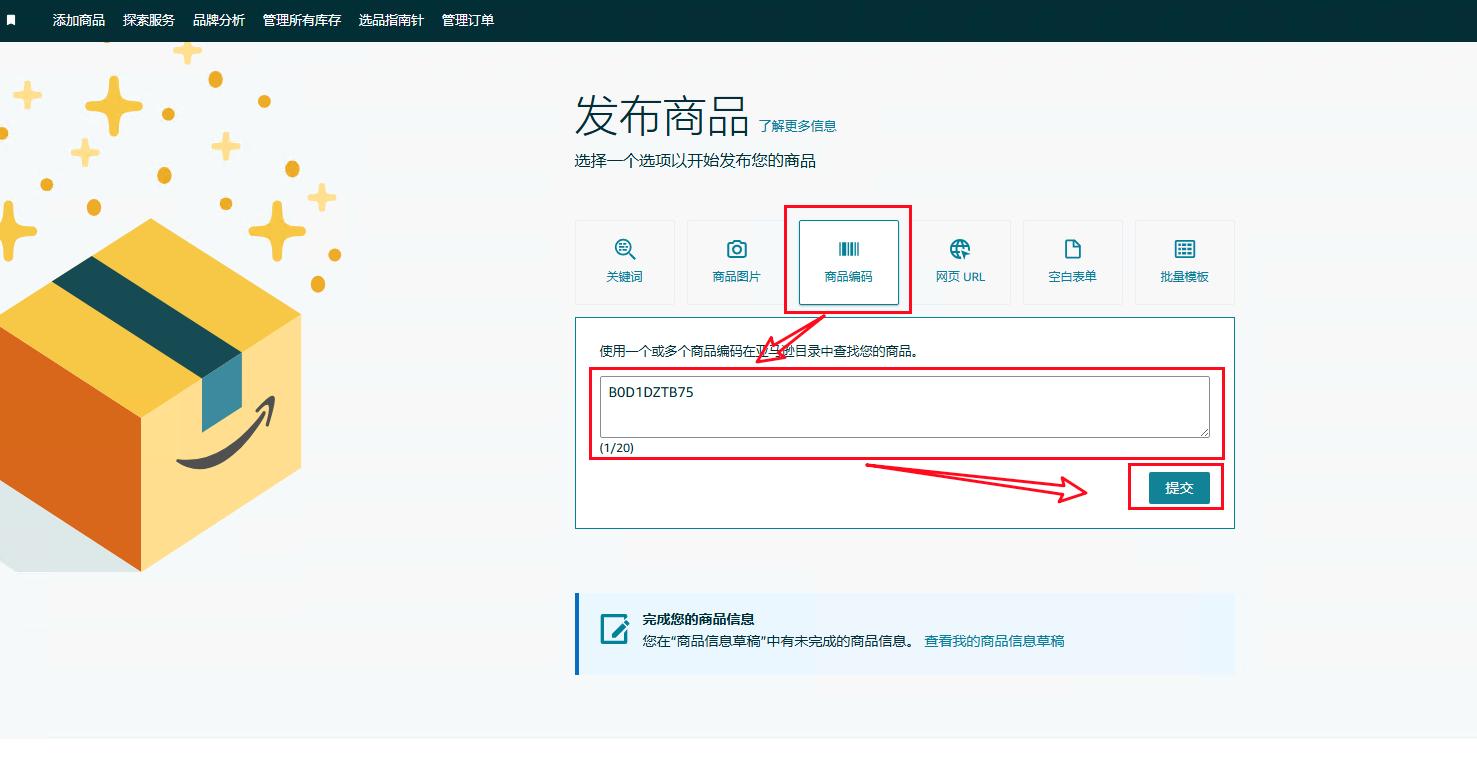The width and height of the screenshot is (1477, 759).
Task: Select the 关键词 search option
Action: click(x=624, y=262)
